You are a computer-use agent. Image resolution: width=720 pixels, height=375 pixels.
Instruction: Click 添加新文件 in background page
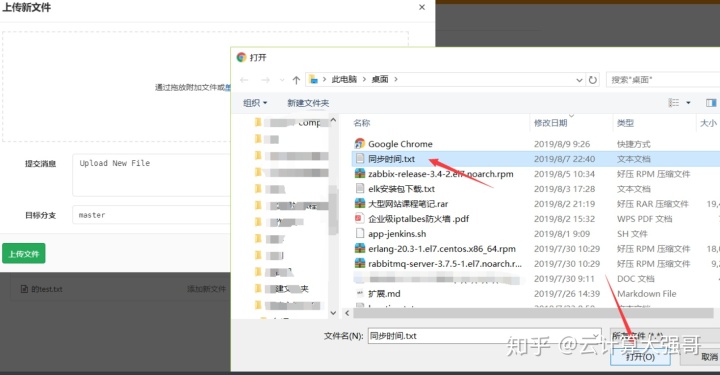(x=207, y=289)
